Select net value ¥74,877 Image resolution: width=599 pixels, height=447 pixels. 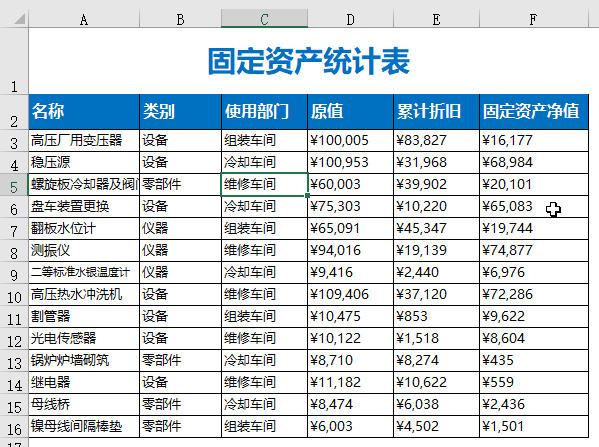[534, 251]
